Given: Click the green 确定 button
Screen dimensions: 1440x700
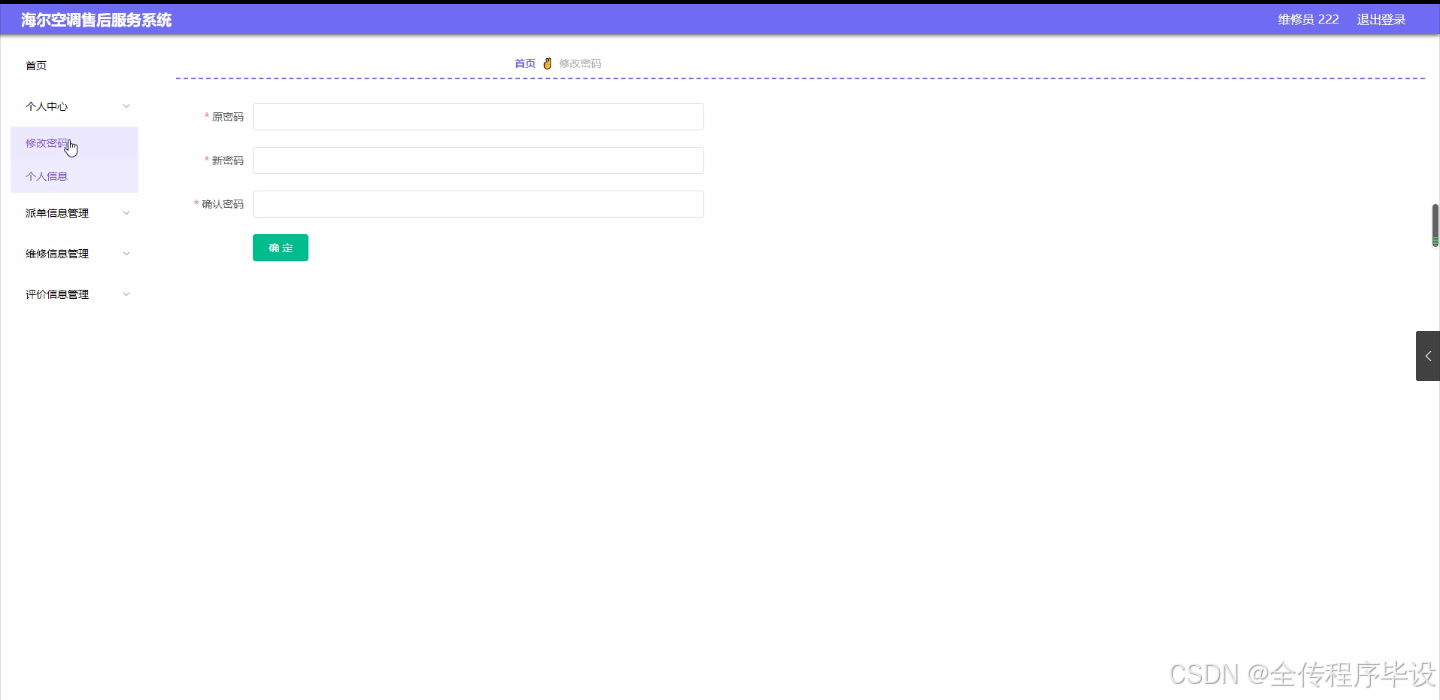Looking at the screenshot, I should click(x=280, y=247).
